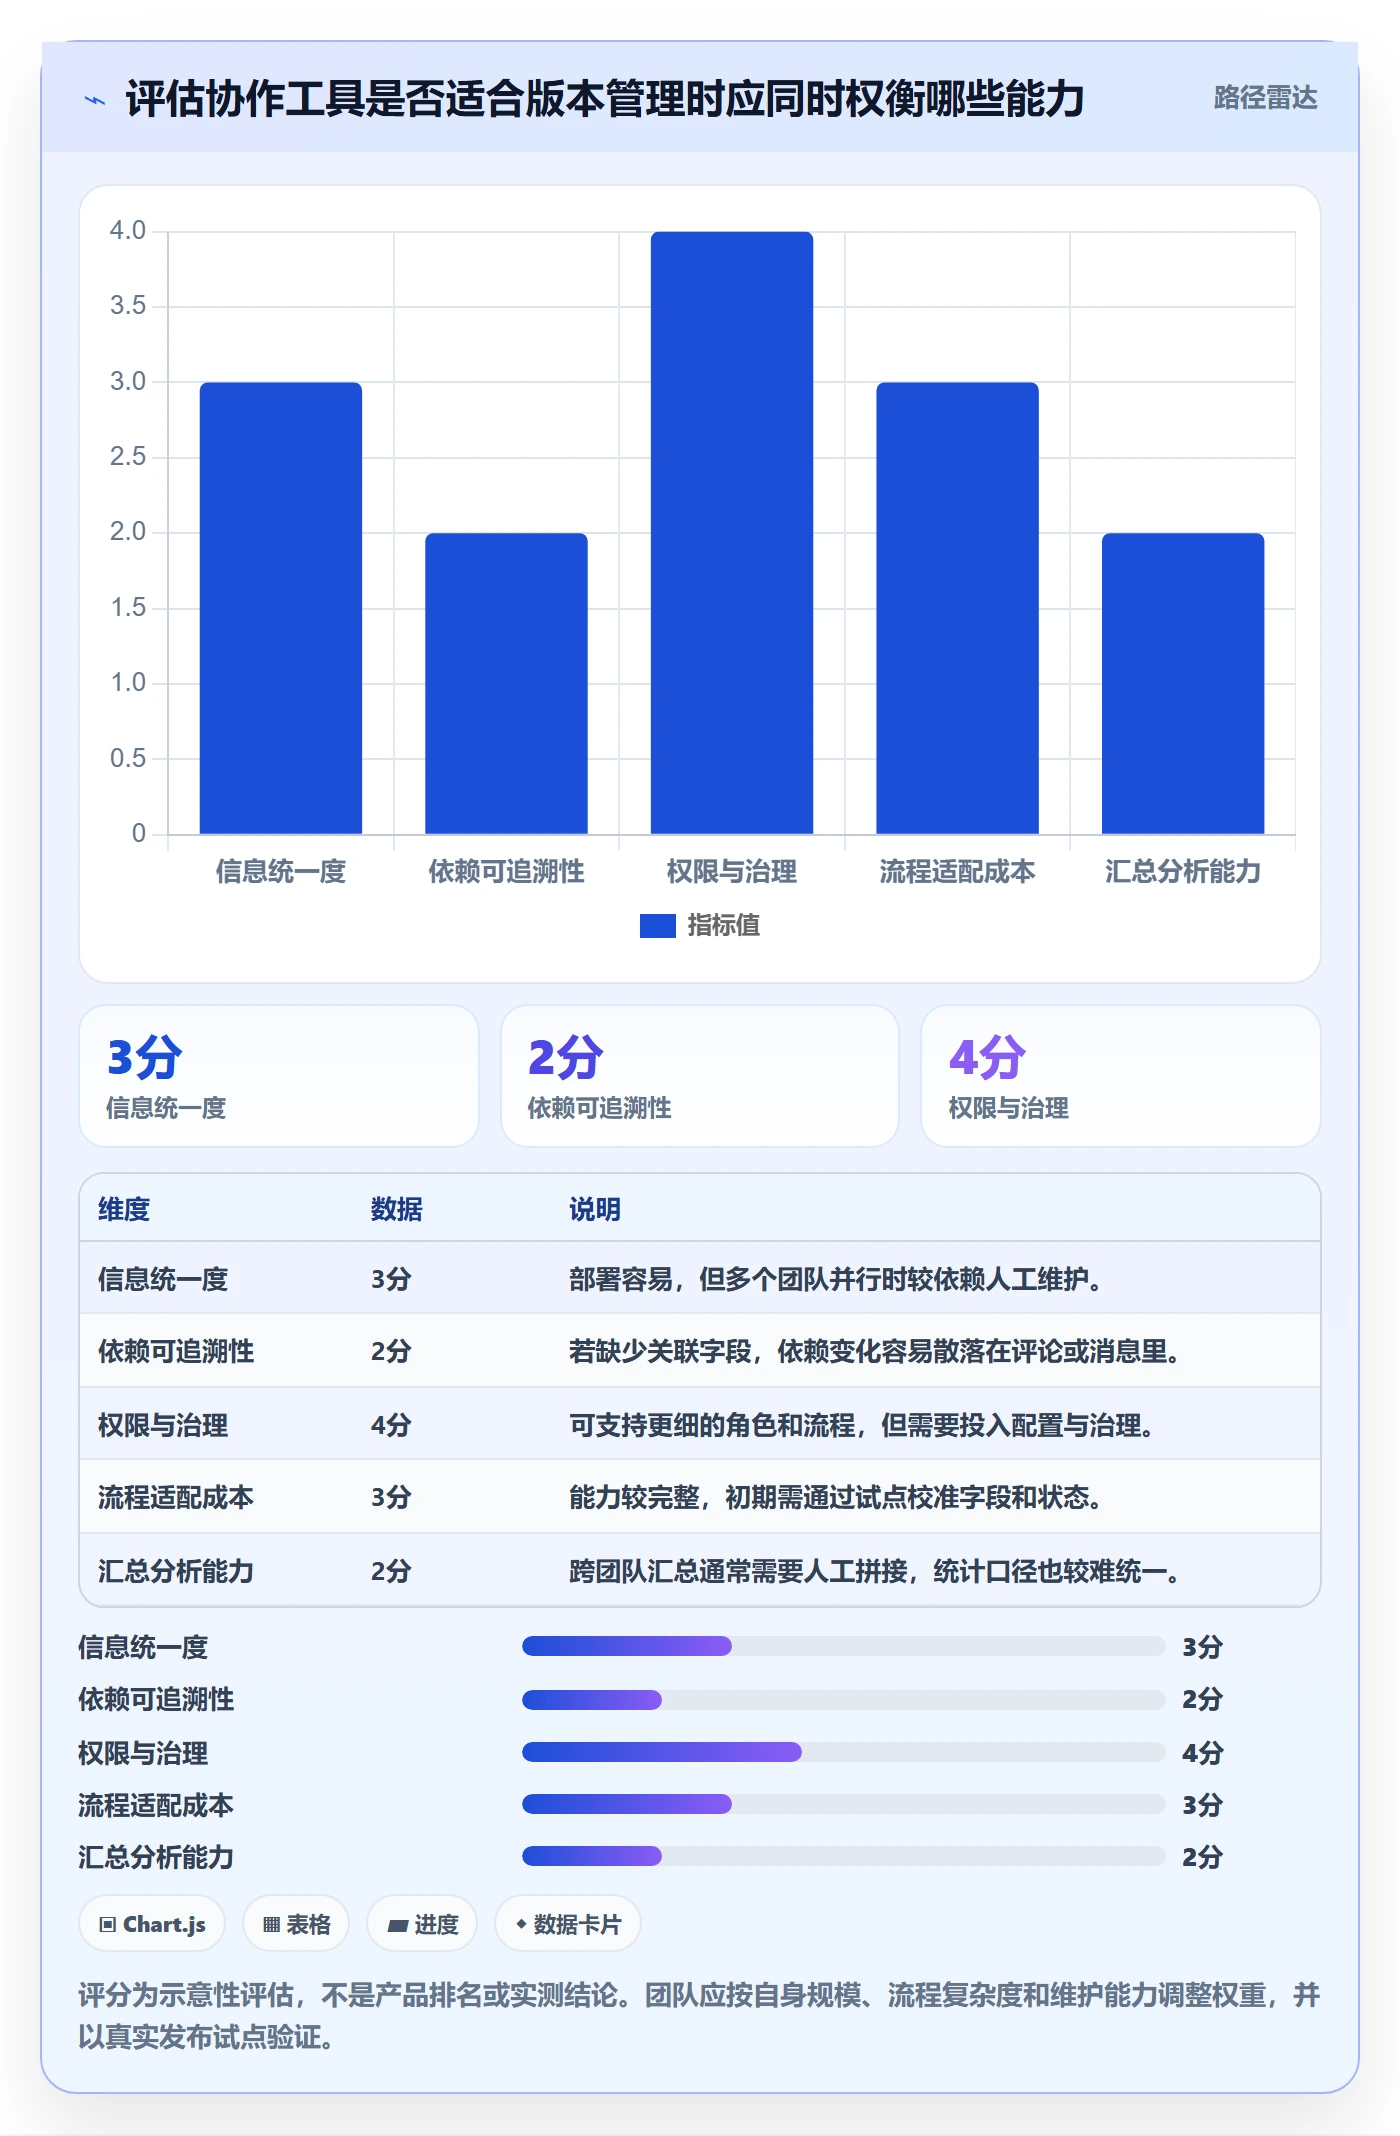Click the 2分 依赖可追溯性 data card
The height and width of the screenshot is (2136, 1400).
tap(700, 1076)
